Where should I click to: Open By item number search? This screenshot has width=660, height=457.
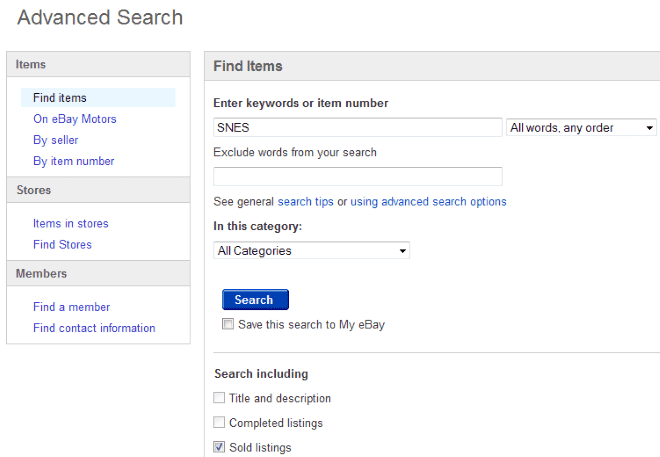click(x=74, y=161)
